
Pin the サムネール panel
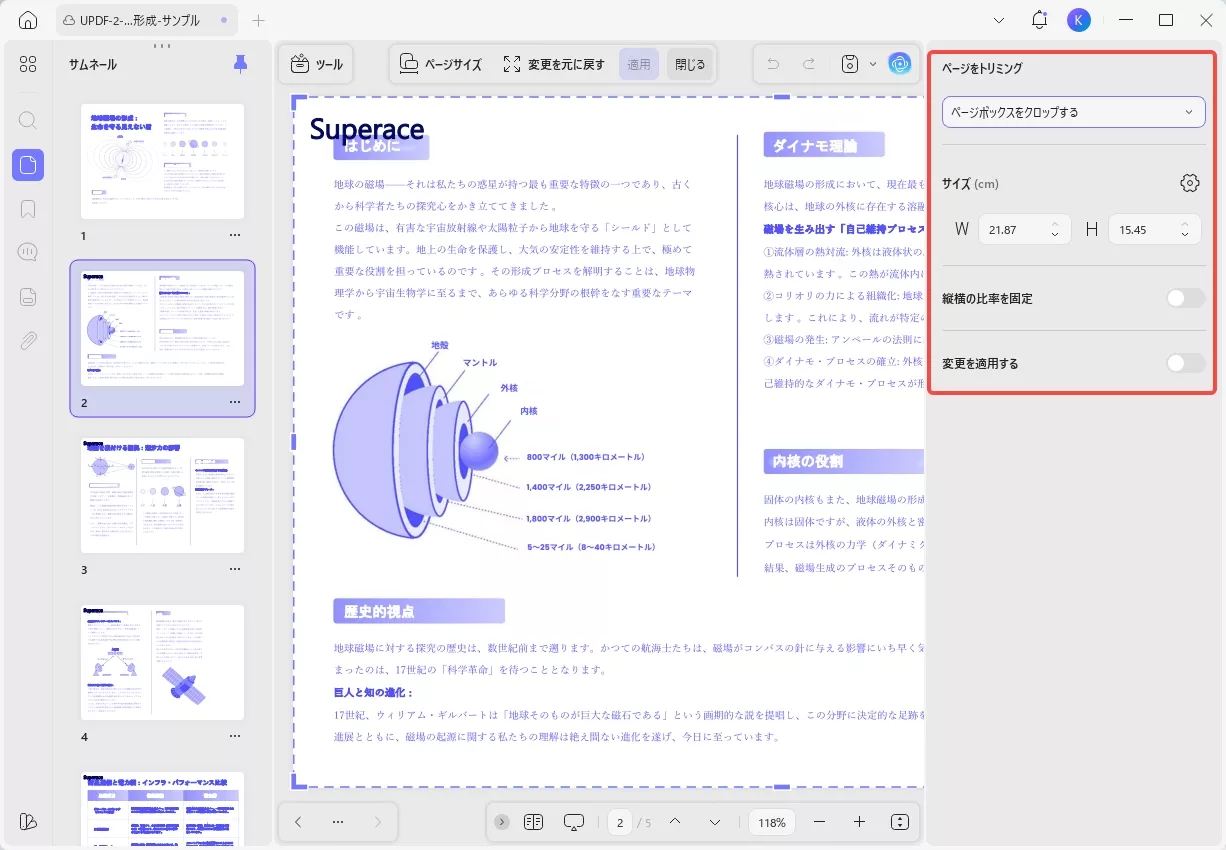(x=240, y=64)
